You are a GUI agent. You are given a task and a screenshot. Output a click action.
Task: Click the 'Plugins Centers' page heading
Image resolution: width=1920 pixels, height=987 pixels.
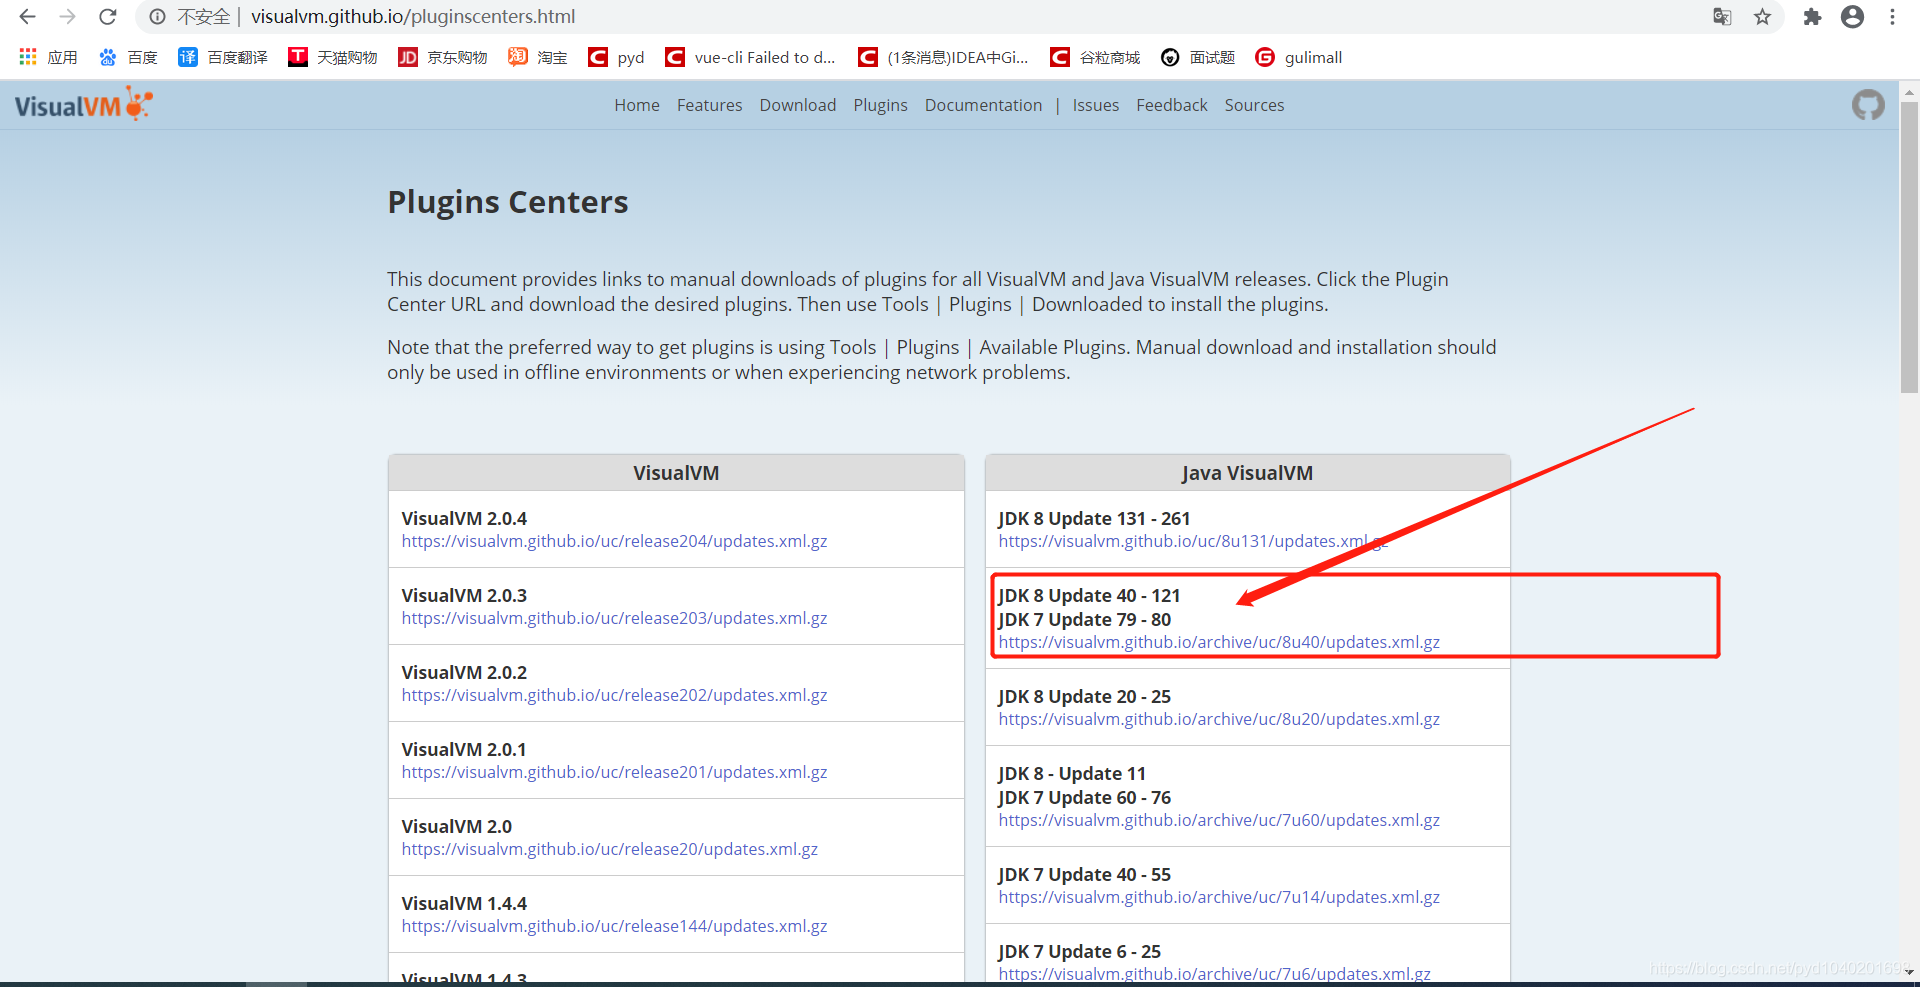coord(508,202)
